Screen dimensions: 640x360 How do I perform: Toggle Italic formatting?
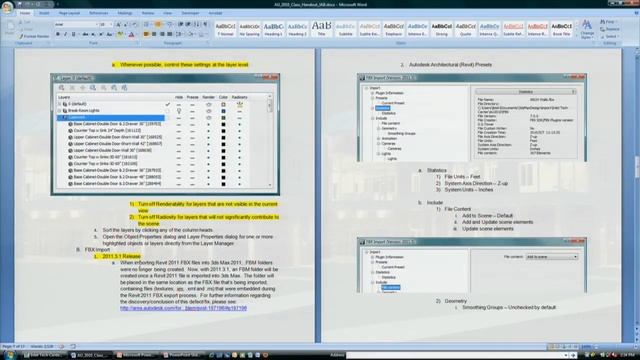pyautogui.click(x=65, y=34)
